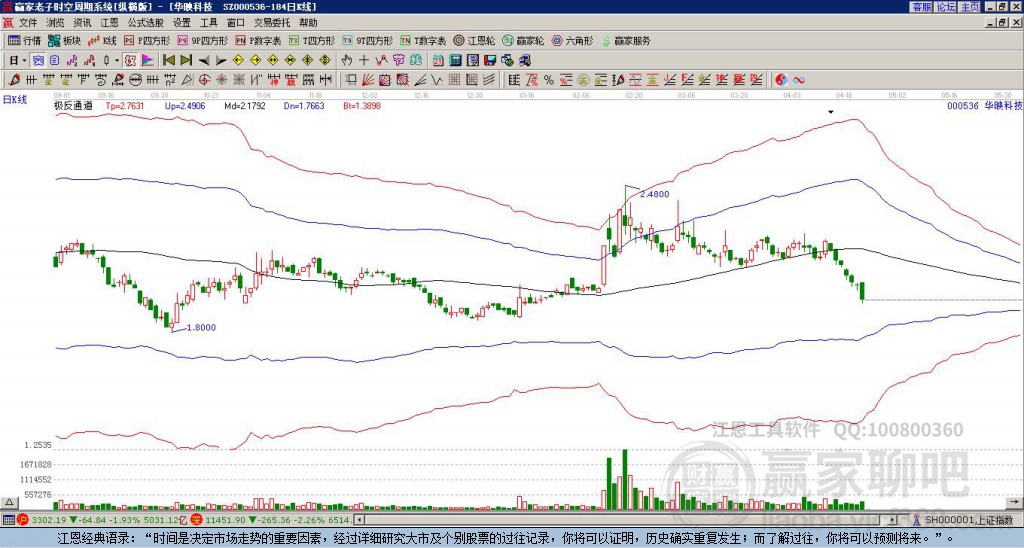
Task: Open the 帮助 menu
Action: pyautogui.click(x=308, y=23)
